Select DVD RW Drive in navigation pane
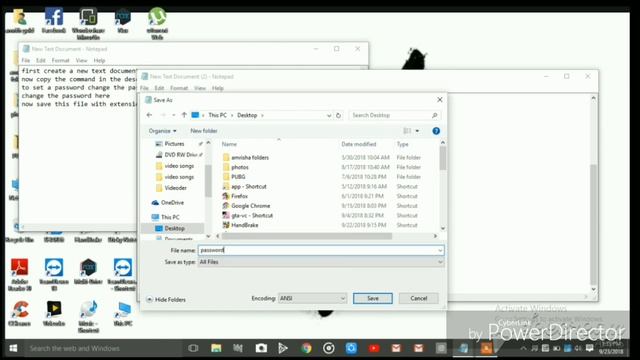Viewport: 640px width, 360px height. [180, 155]
